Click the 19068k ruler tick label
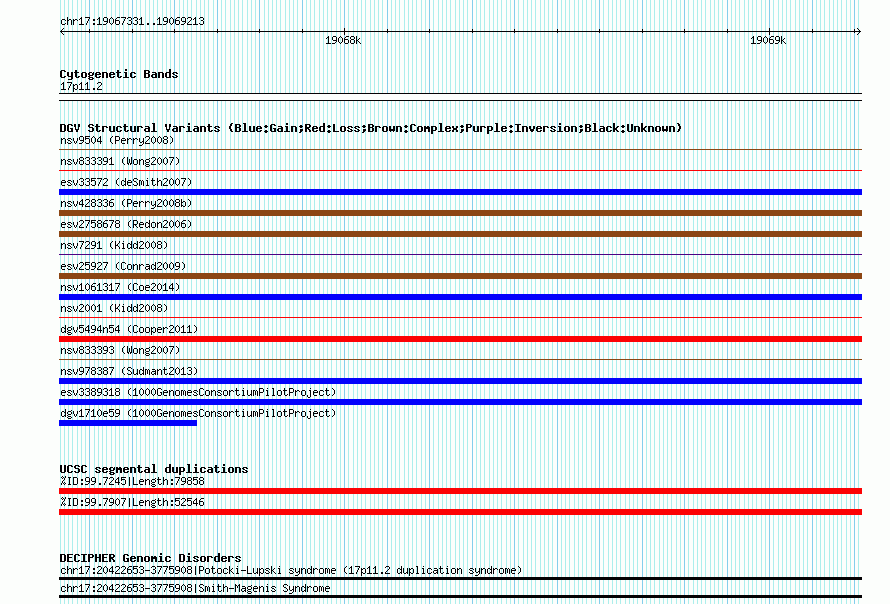 (343, 40)
